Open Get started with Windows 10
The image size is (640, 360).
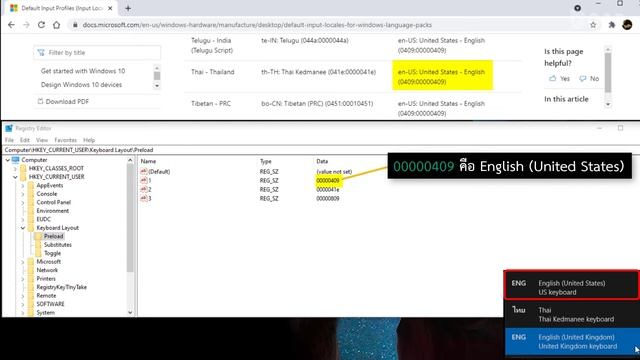point(83,71)
